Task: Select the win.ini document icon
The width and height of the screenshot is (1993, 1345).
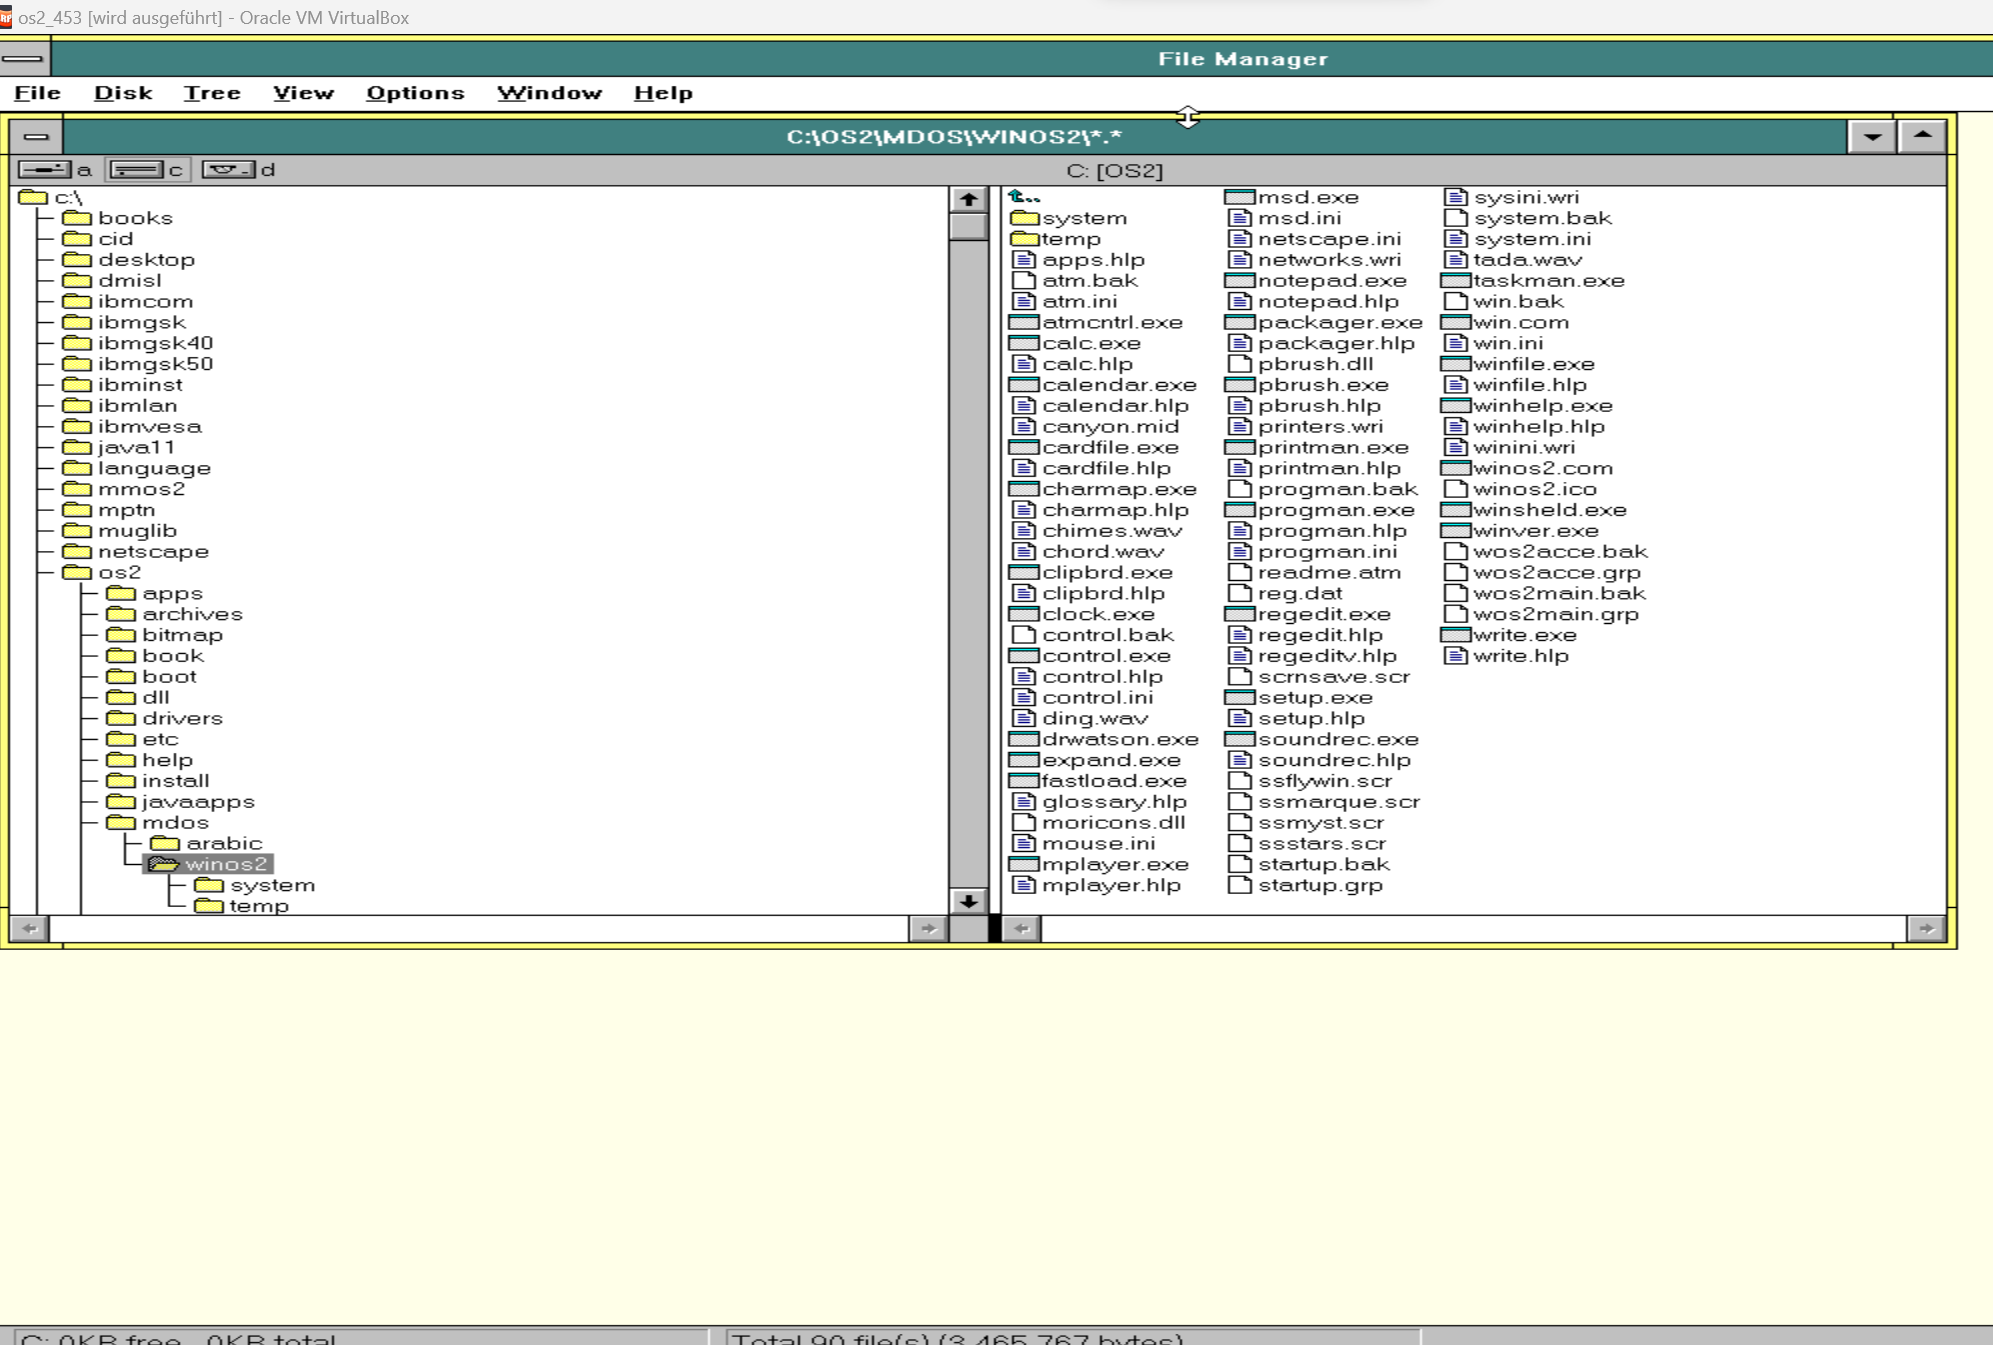Action: coord(1456,343)
